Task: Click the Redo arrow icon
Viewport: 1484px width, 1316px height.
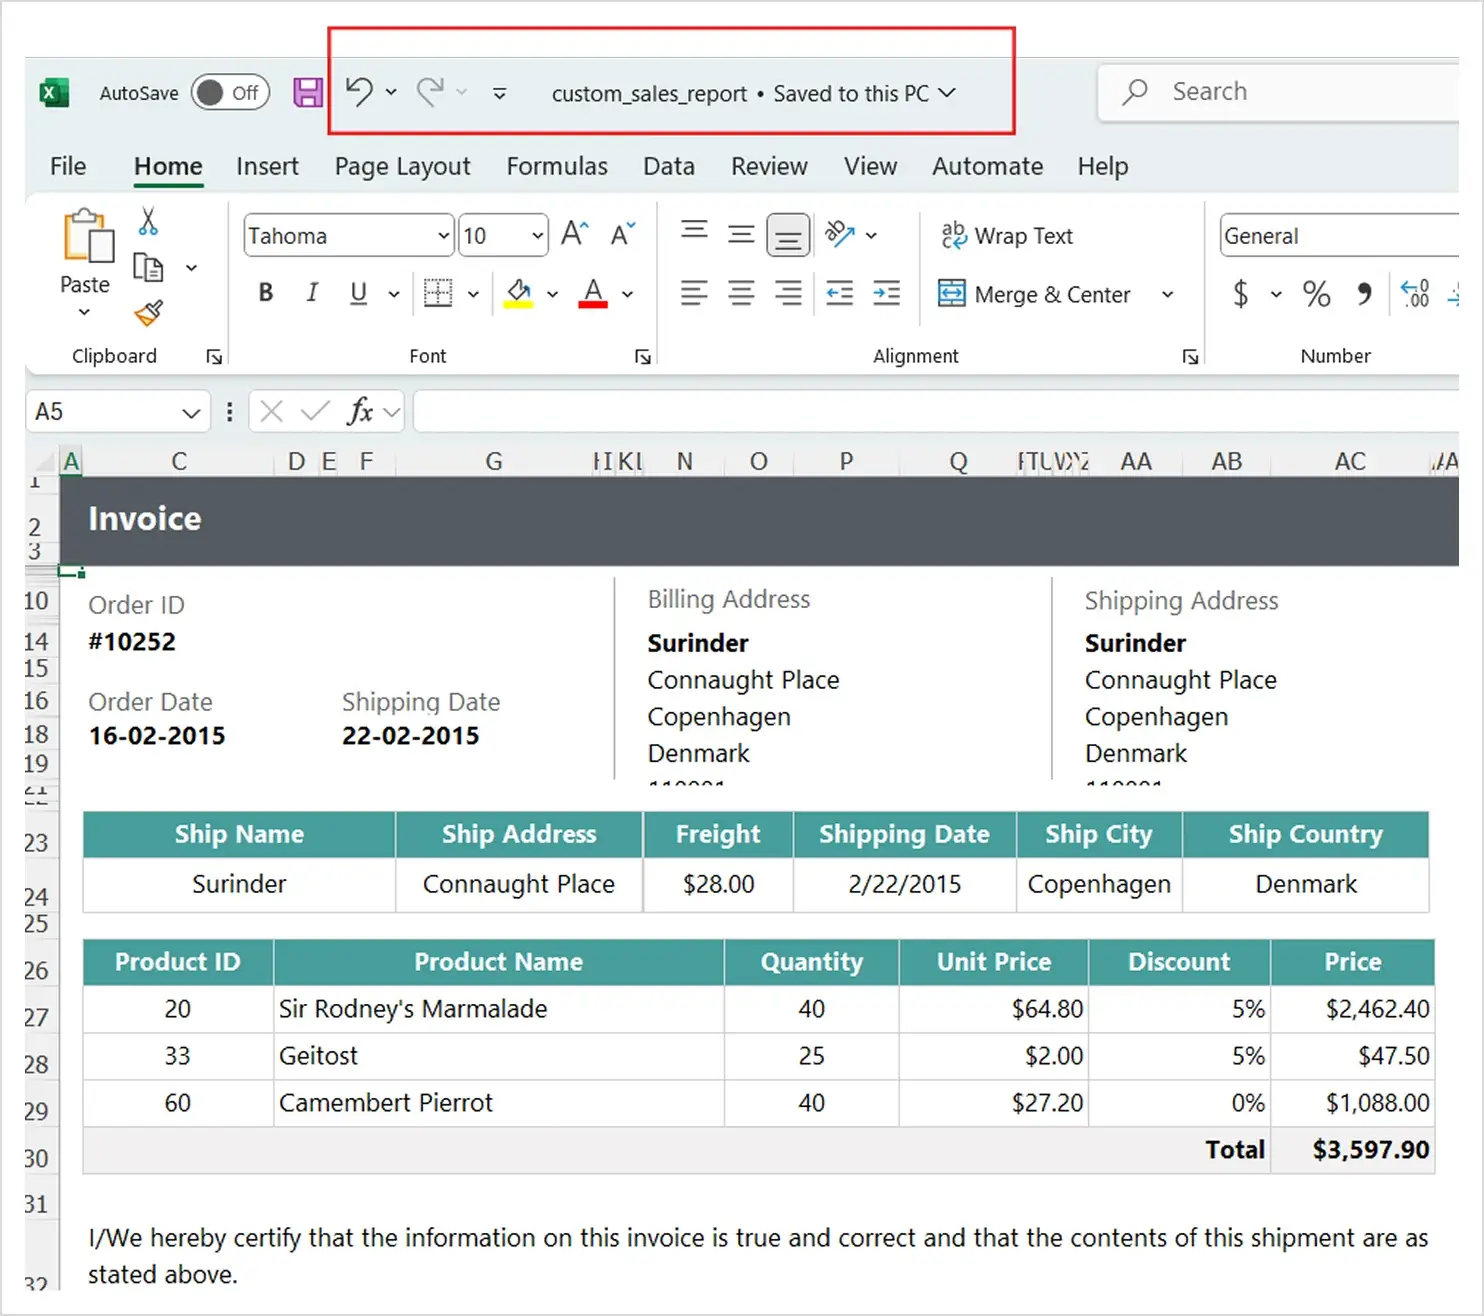Action: (430, 92)
